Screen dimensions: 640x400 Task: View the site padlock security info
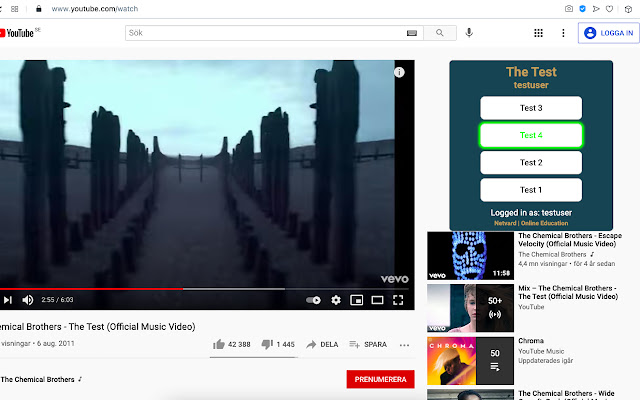[39, 9]
